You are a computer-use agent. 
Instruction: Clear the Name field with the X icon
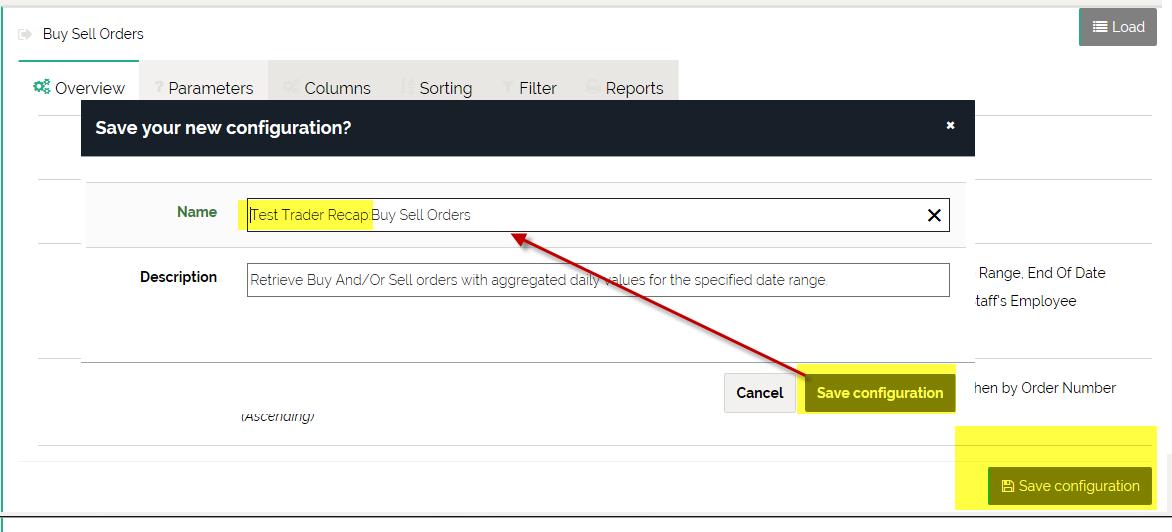(934, 215)
